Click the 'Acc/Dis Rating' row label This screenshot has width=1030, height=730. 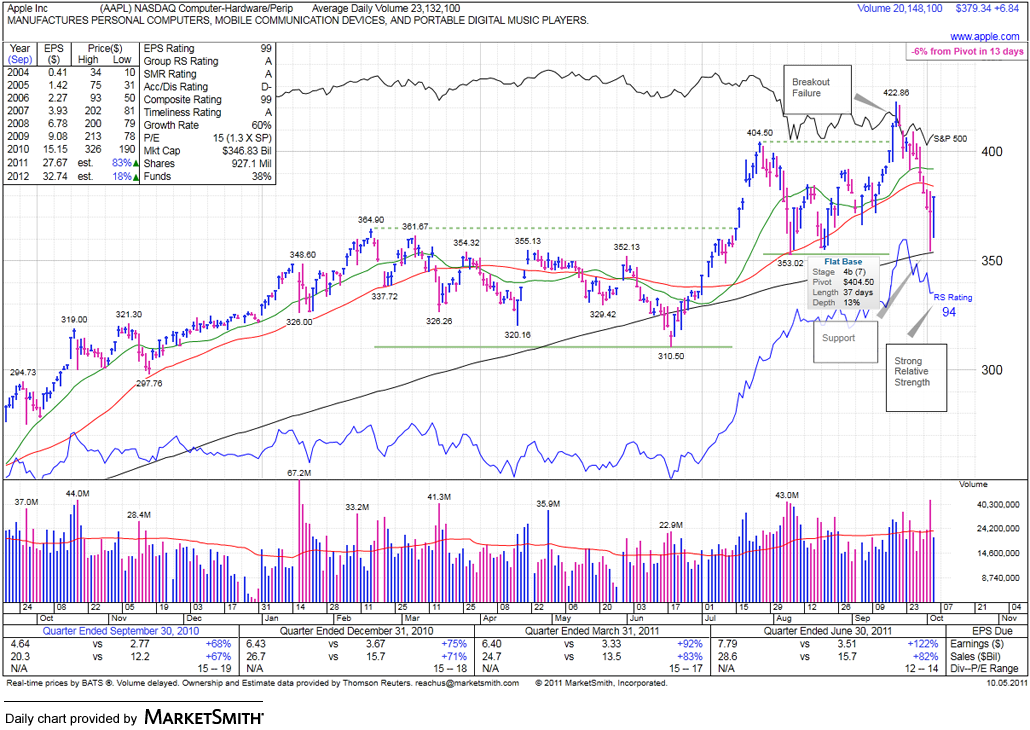[x=175, y=87]
